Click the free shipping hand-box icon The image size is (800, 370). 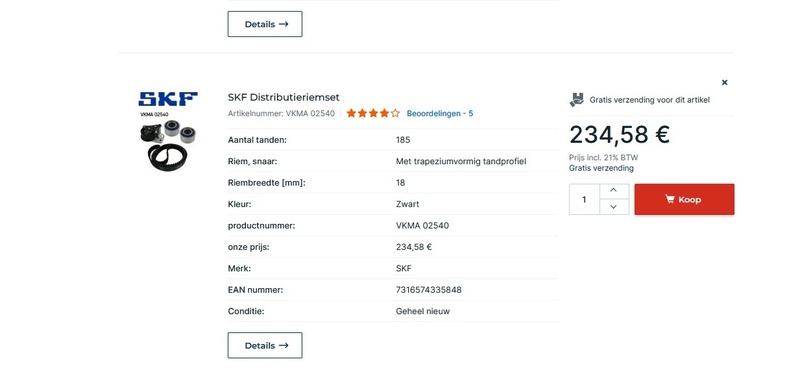pyautogui.click(x=577, y=100)
